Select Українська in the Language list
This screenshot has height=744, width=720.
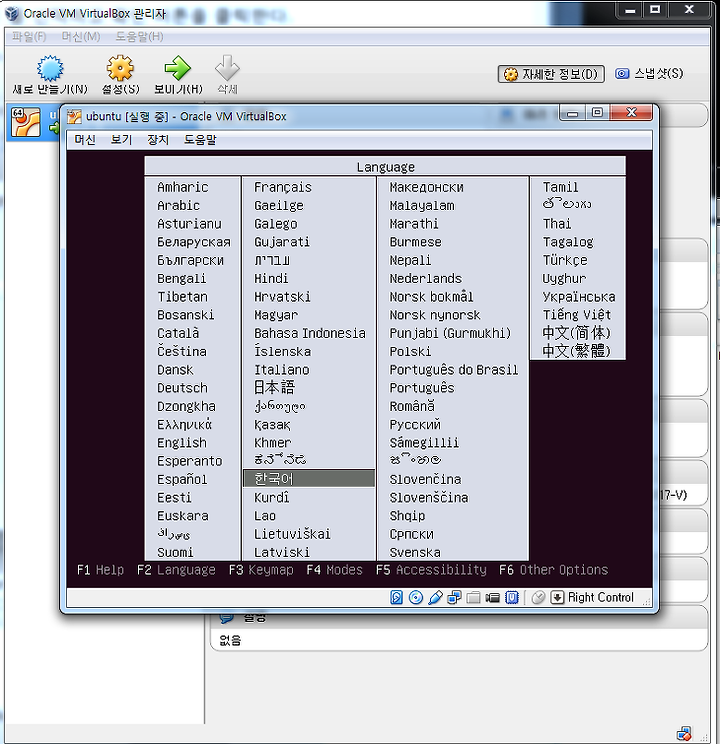pos(579,297)
